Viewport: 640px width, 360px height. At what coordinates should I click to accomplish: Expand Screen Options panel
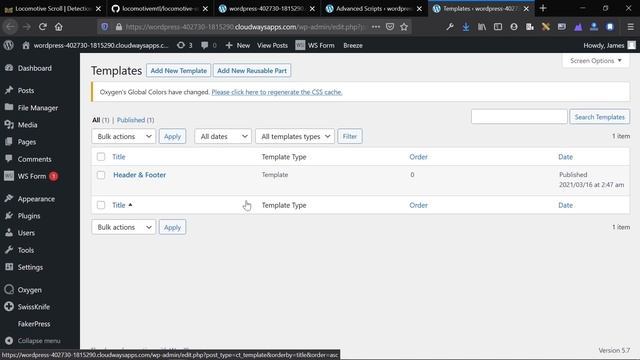(x=596, y=61)
